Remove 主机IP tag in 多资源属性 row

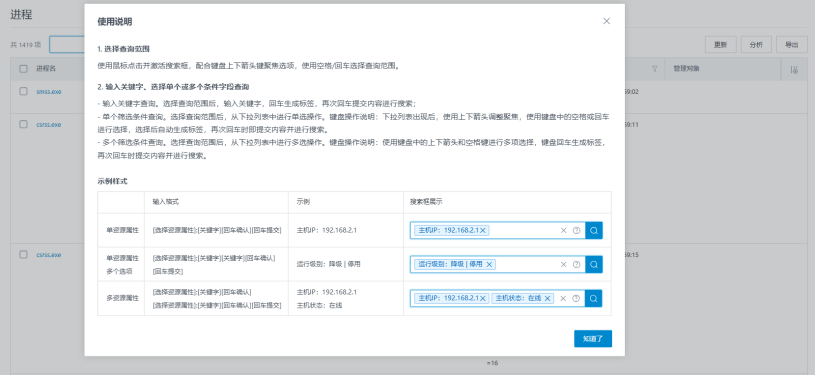coord(483,298)
